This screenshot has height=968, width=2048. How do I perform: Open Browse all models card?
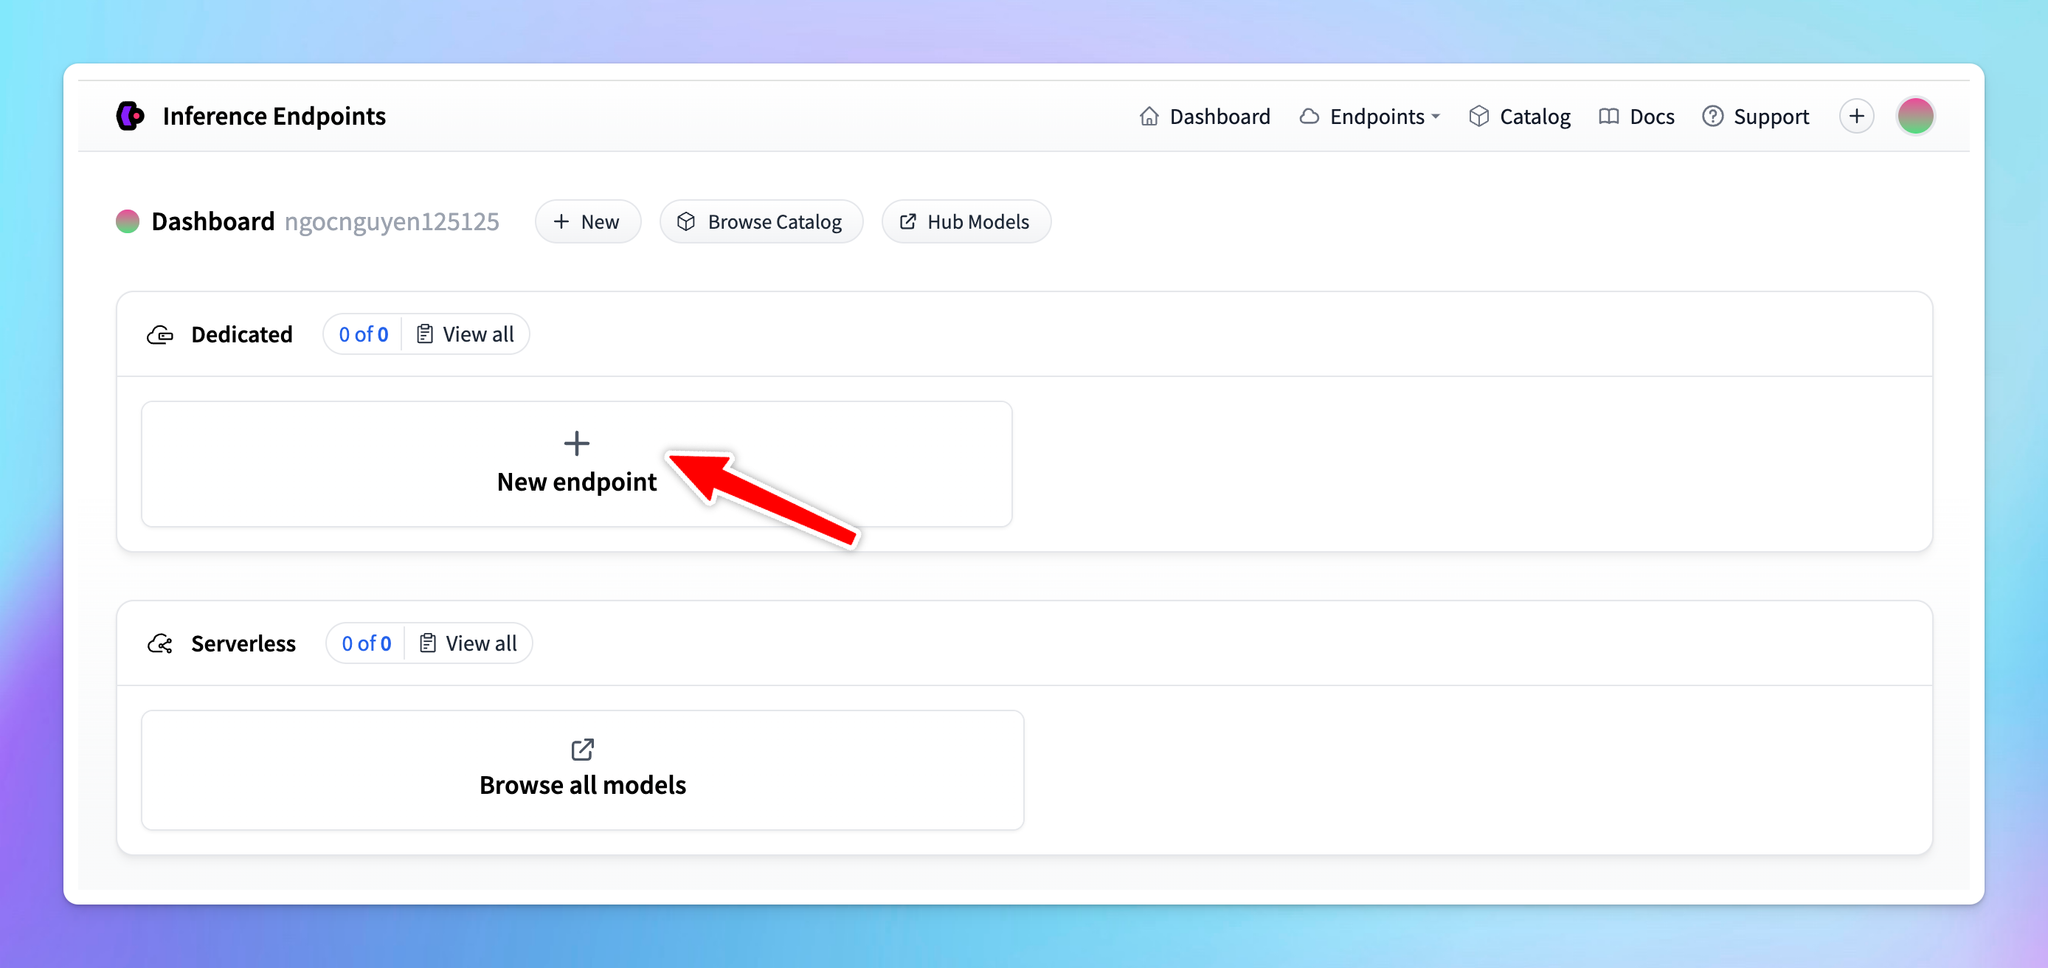pyautogui.click(x=583, y=770)
